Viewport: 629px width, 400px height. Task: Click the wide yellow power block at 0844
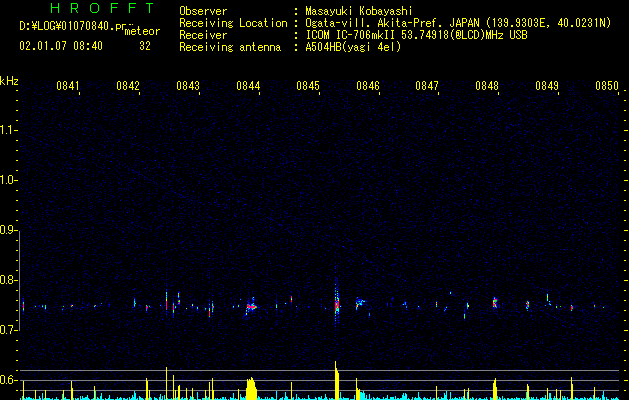(x=251, y=388)
